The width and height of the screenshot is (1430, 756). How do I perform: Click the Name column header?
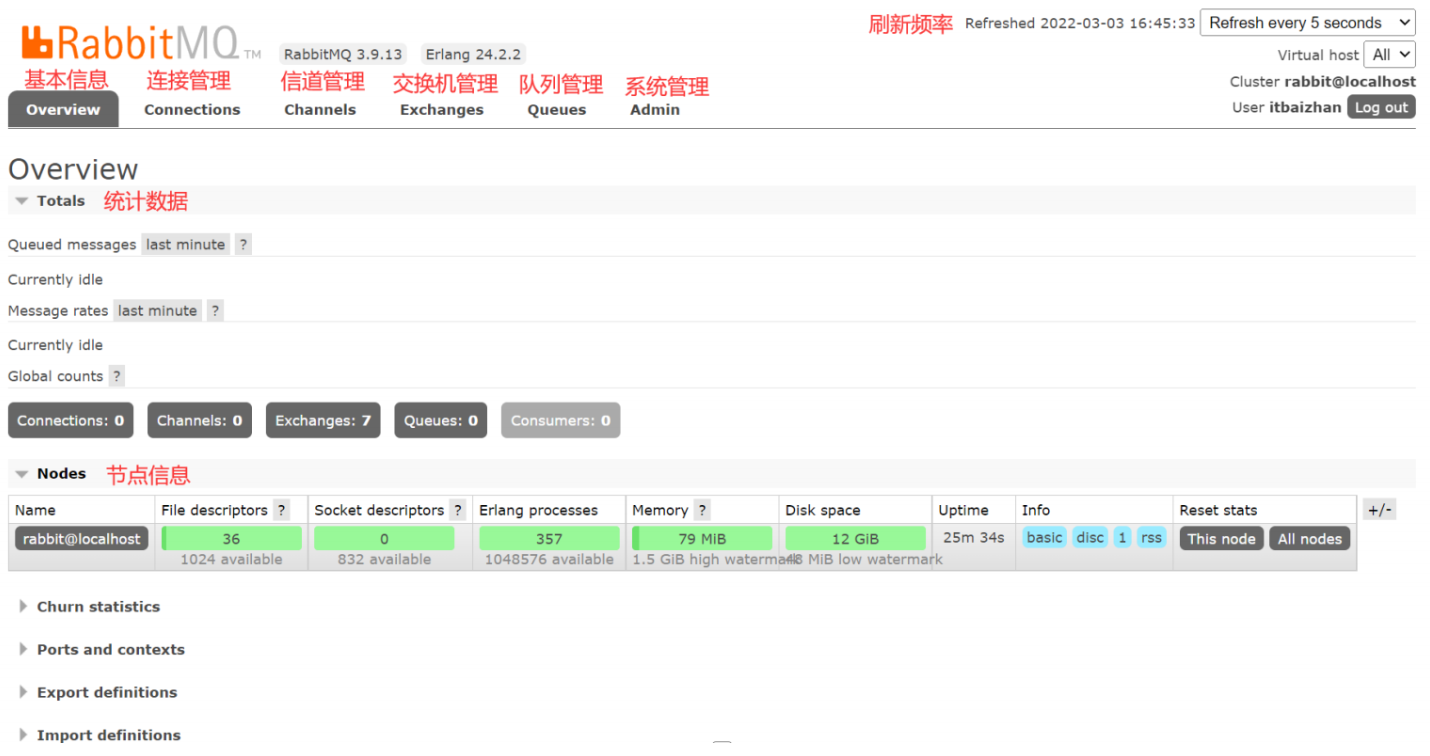pyautogui.click(x=35, y=510)
